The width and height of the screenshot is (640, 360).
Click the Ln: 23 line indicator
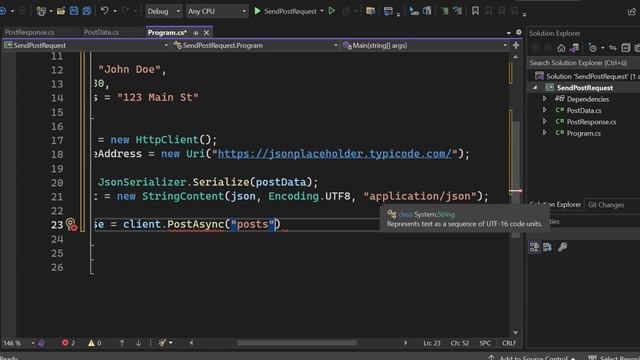431,343
